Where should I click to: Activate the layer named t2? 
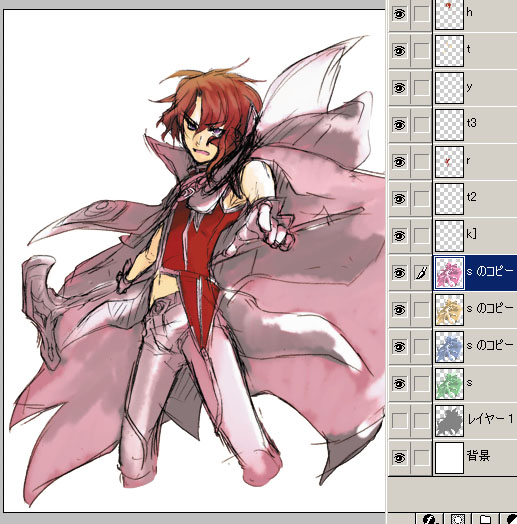471,197
